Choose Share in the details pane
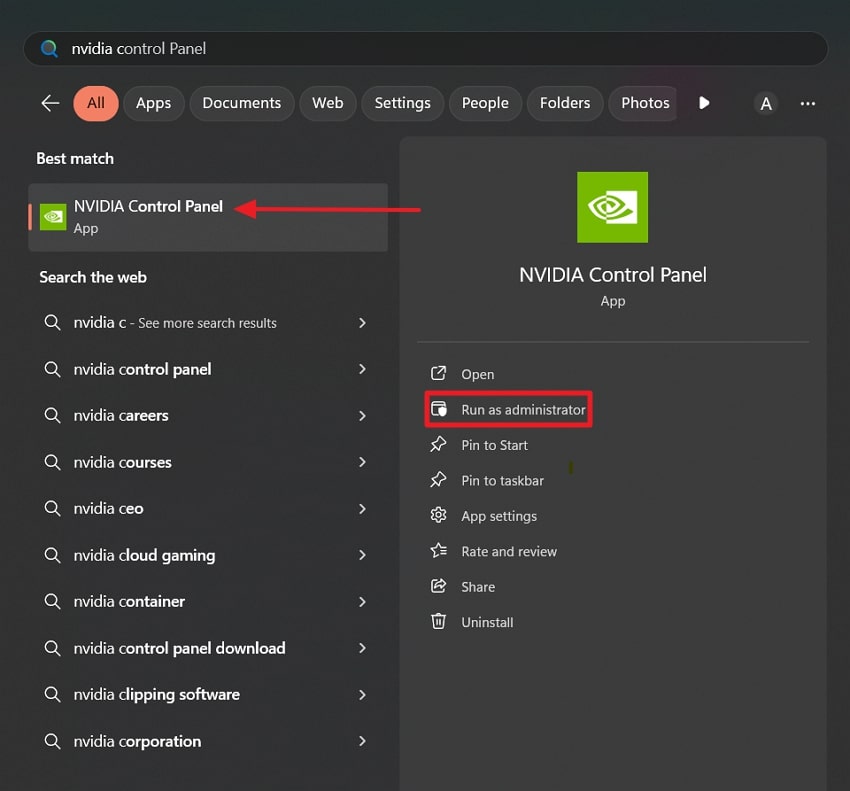Image resolution: width=850 pixels, height=791 pixels. tap(478, 587)
